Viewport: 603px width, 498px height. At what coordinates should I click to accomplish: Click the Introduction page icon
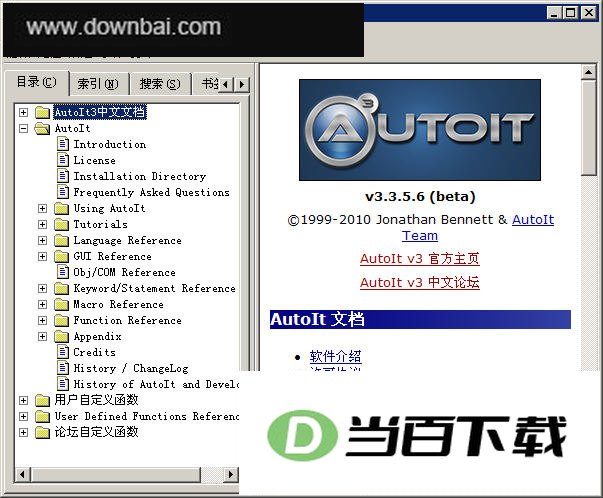pyautogui.click(x=63, y=144)
